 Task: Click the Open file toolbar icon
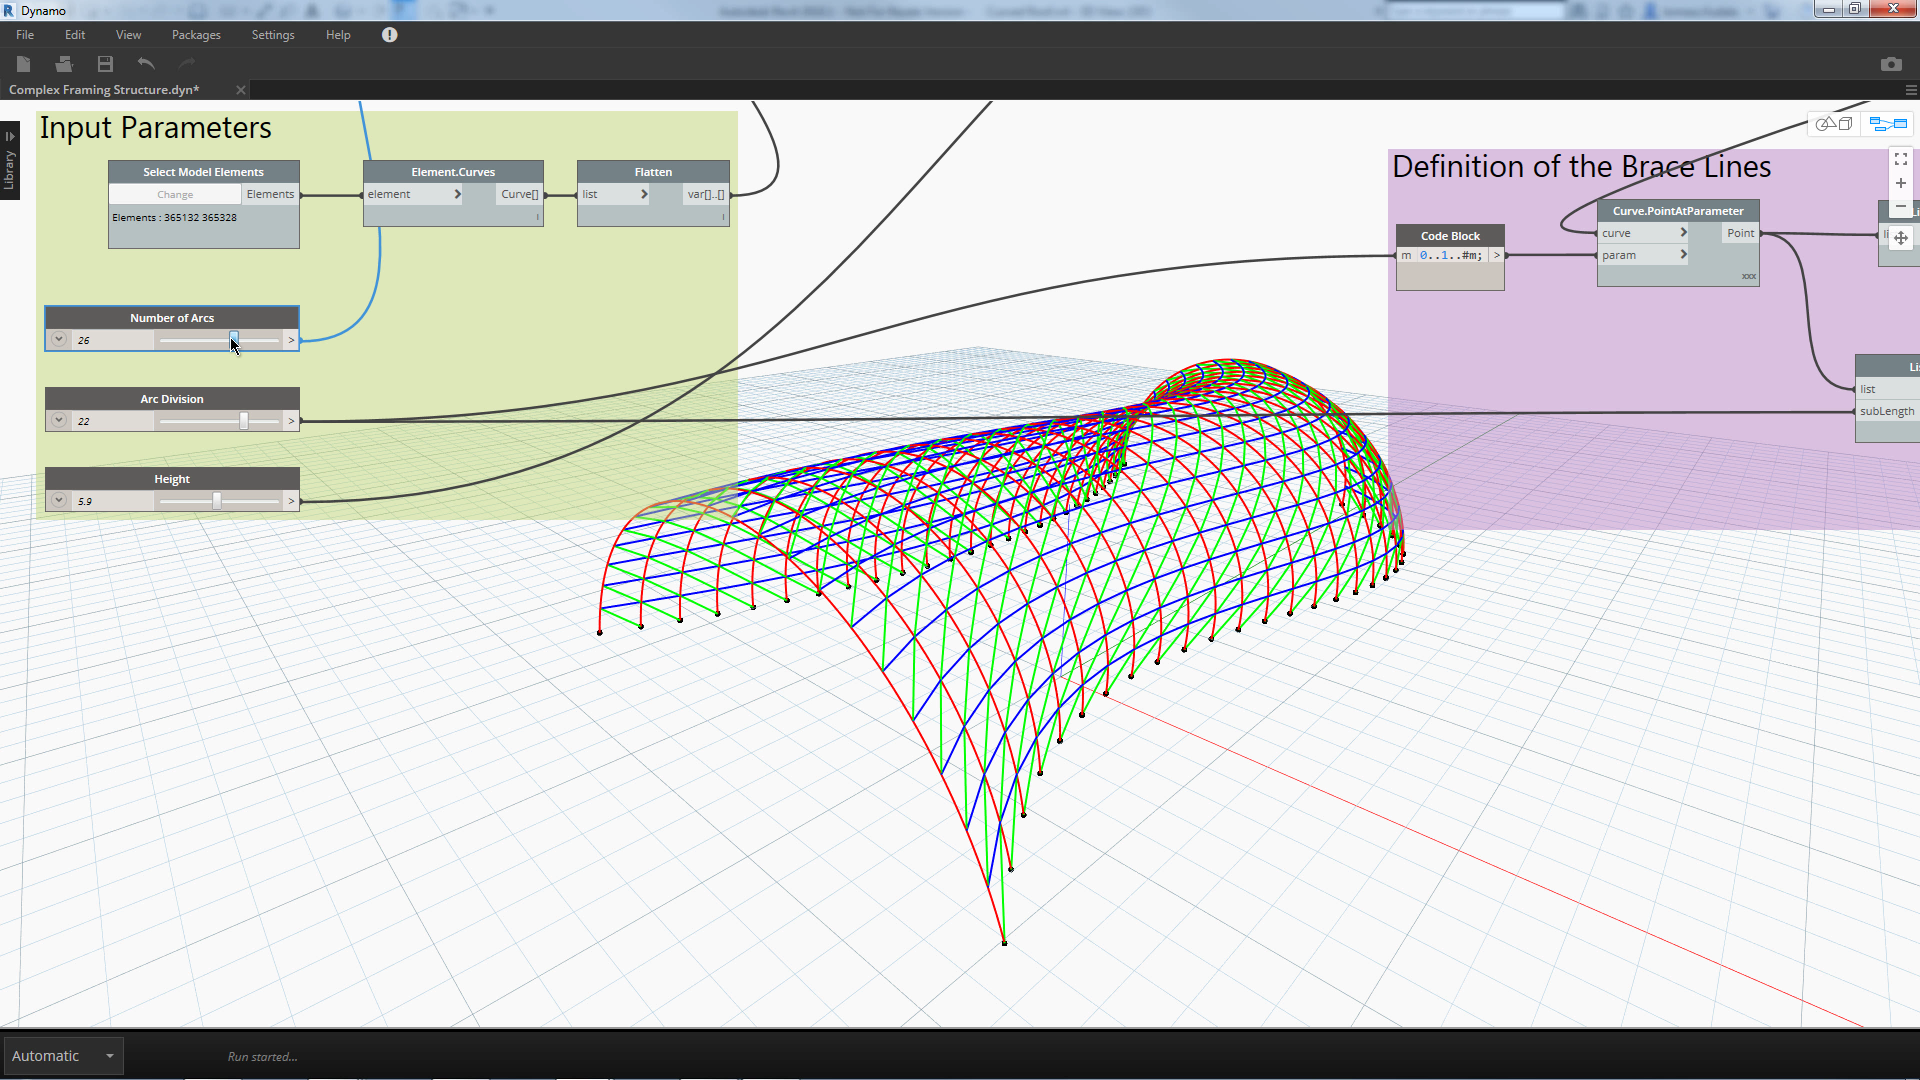pyautogui.click(x=64, y=64)
